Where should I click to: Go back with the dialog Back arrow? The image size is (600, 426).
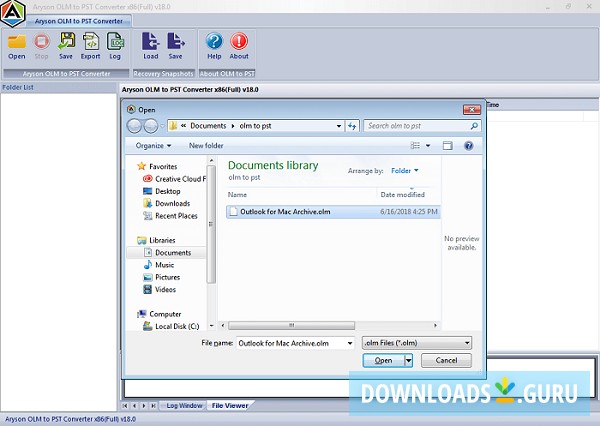tap(134, 126)
